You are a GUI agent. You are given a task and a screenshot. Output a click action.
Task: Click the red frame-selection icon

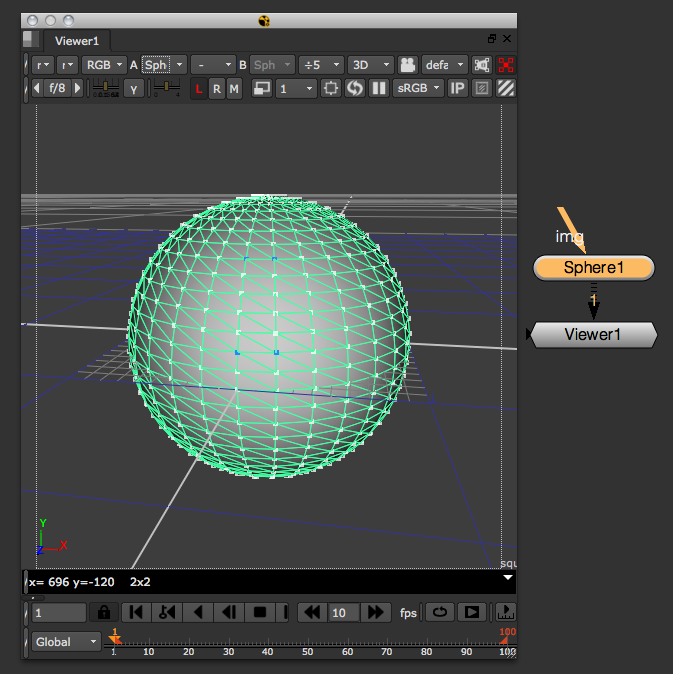click(506, 65)
